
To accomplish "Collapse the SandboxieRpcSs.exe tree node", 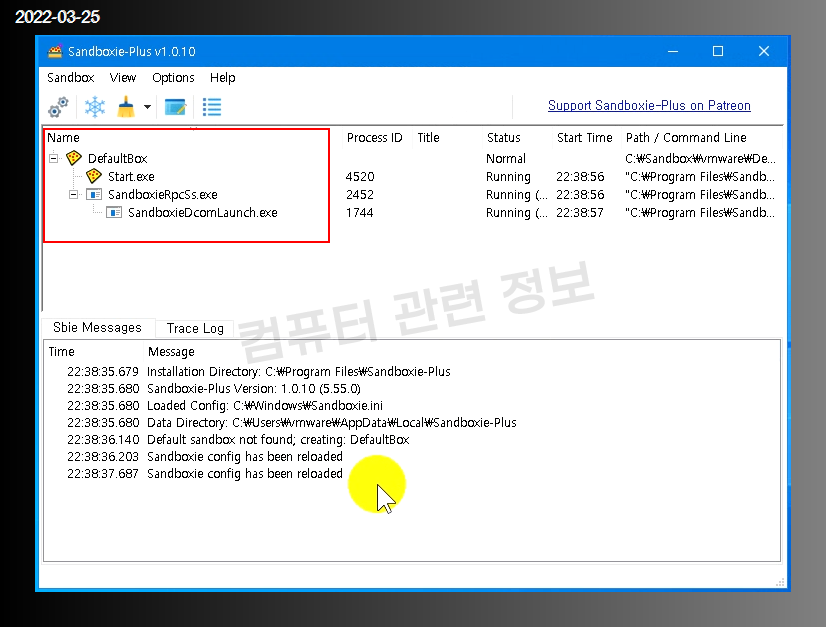I will click(x=73, y=194).
